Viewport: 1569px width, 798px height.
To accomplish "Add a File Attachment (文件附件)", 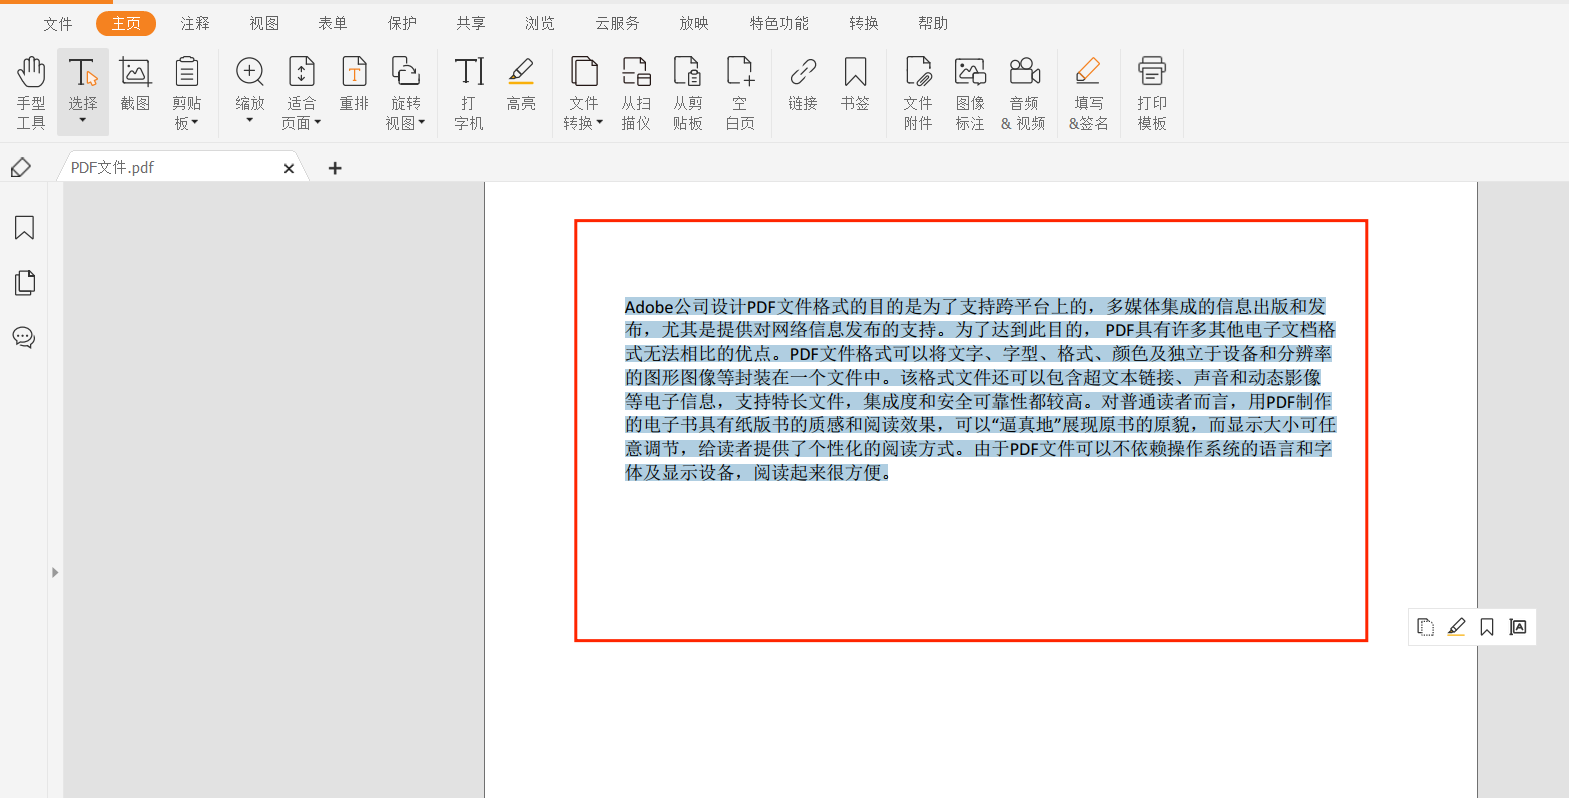I will pos(917,92).
